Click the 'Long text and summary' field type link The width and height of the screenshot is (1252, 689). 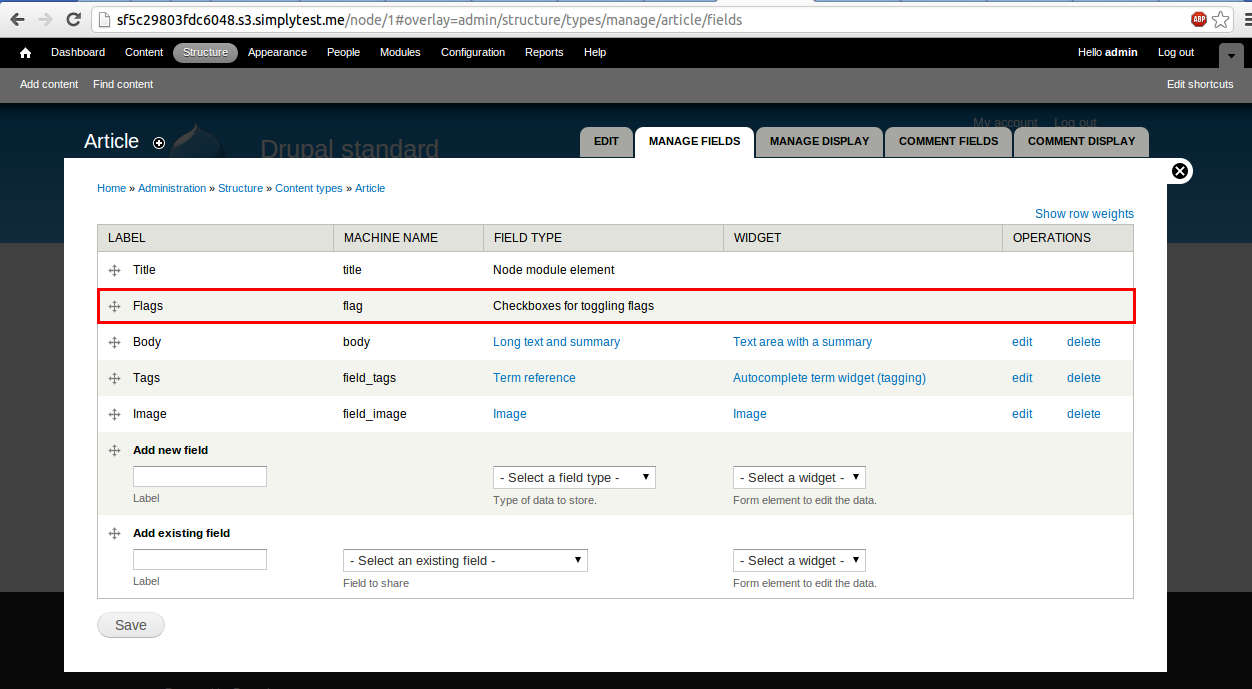coord(556,342)
